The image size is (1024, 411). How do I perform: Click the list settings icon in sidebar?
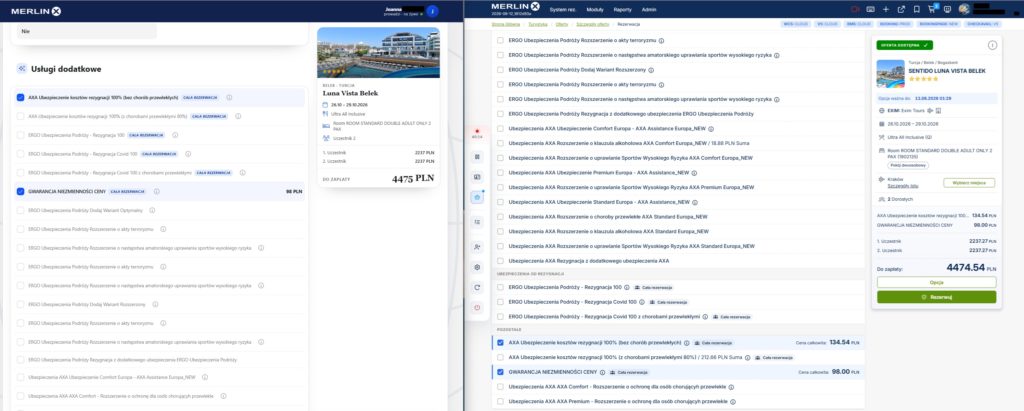(x=477, y=222)
